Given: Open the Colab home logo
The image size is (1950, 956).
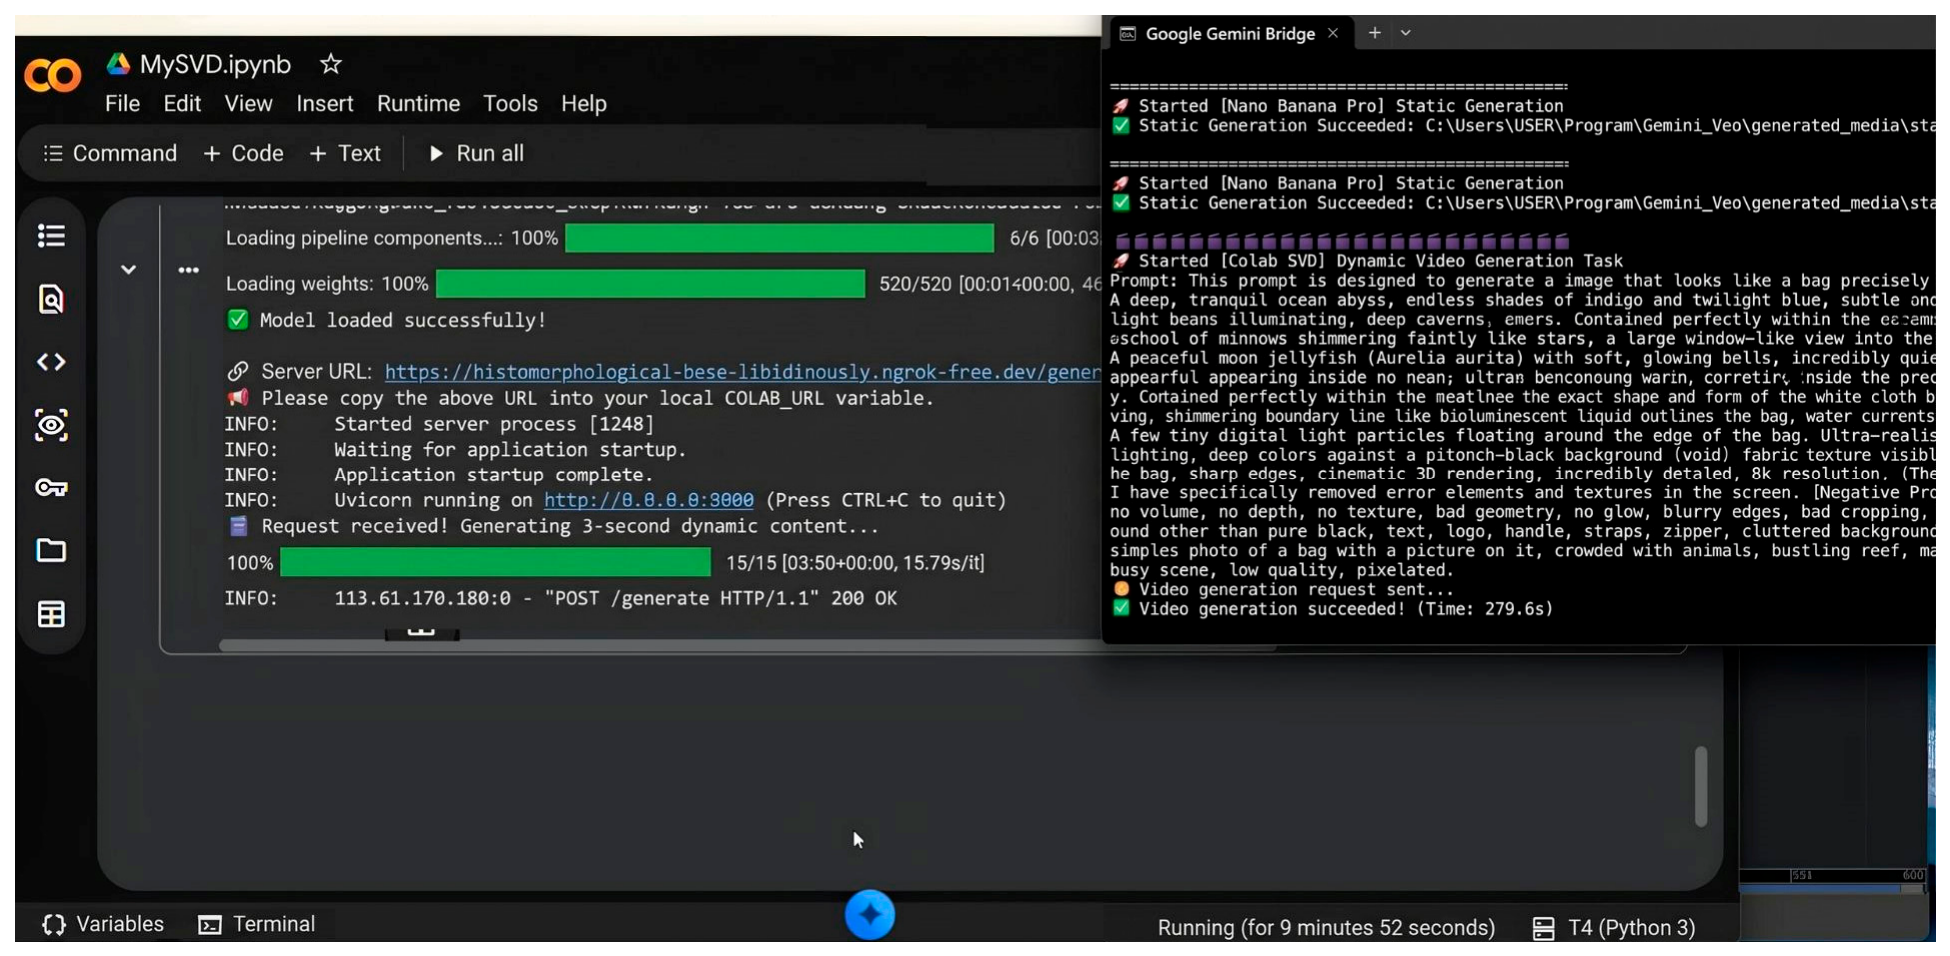Looking at the screenshot, I should pyautogui.click(x=52, y=75).
